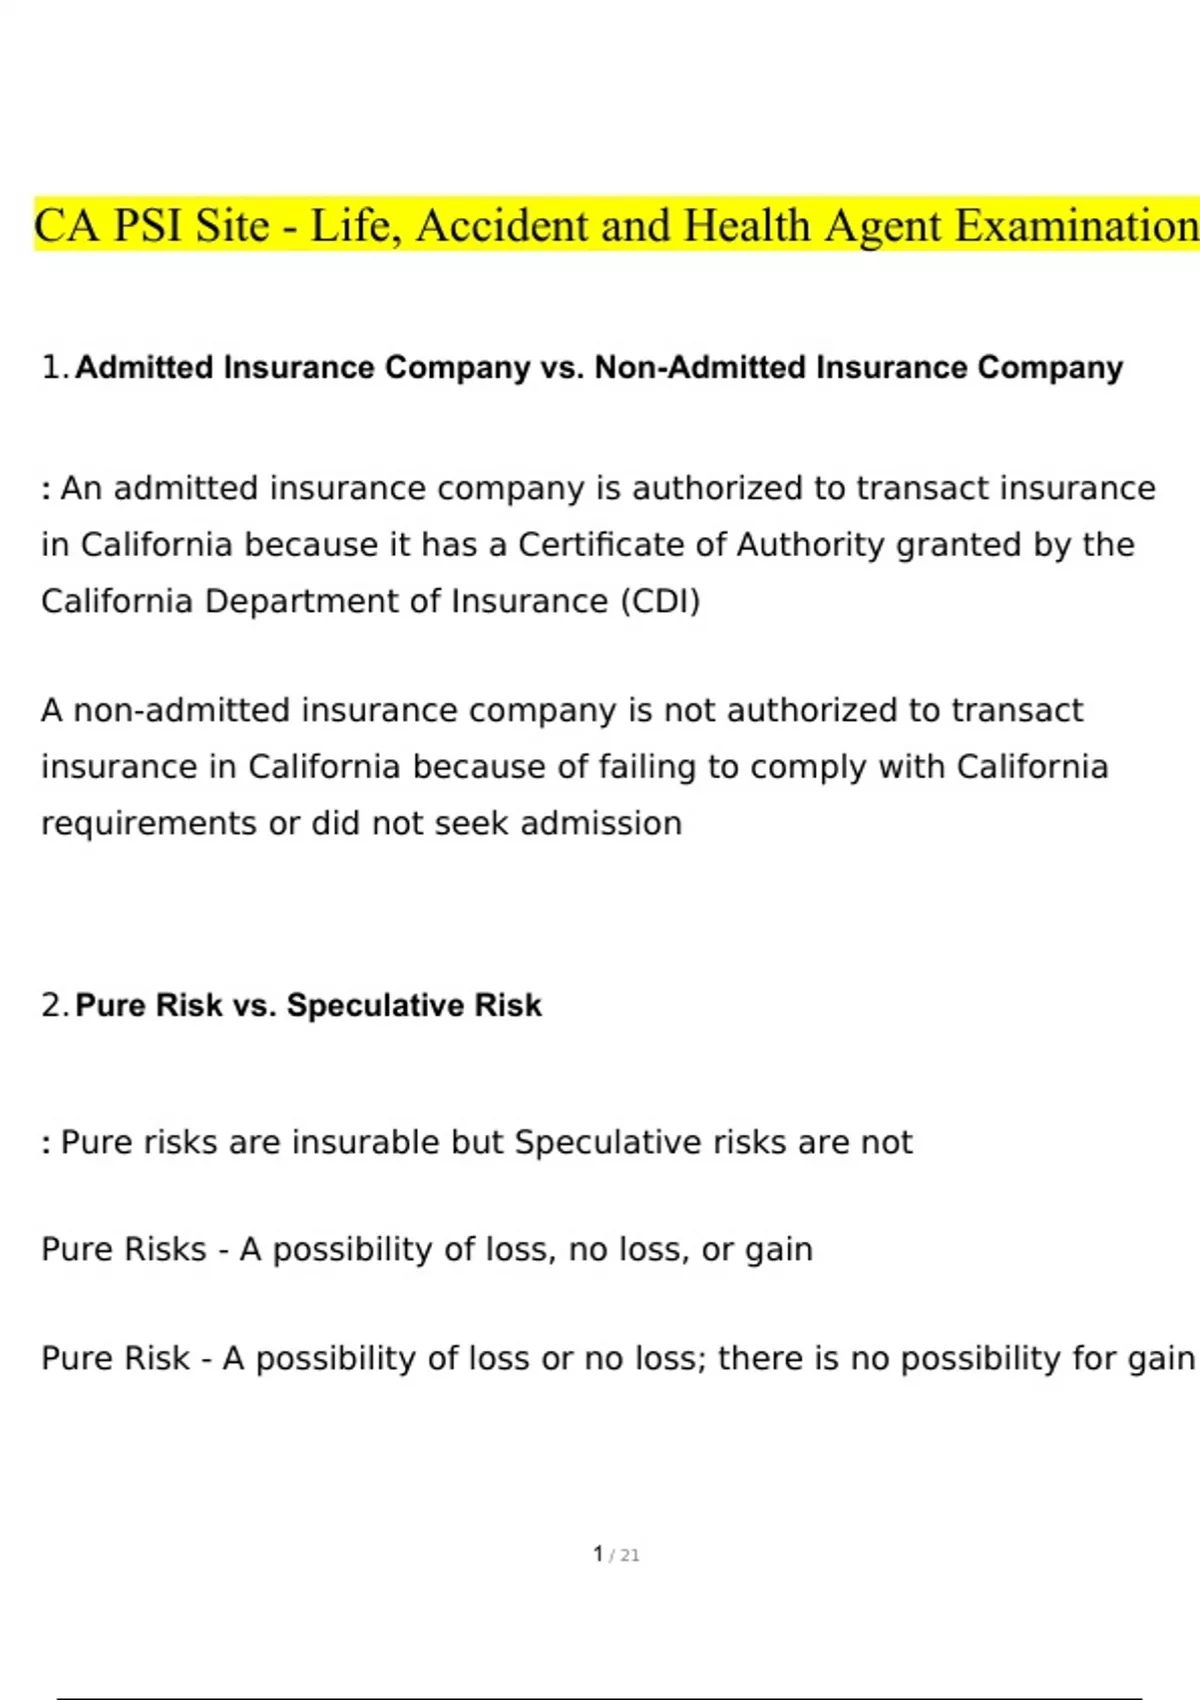The width and height of the screenshot is (1200, 1700).
Task: Click the (CDI) abbreviation
Action: click(660, 601)
